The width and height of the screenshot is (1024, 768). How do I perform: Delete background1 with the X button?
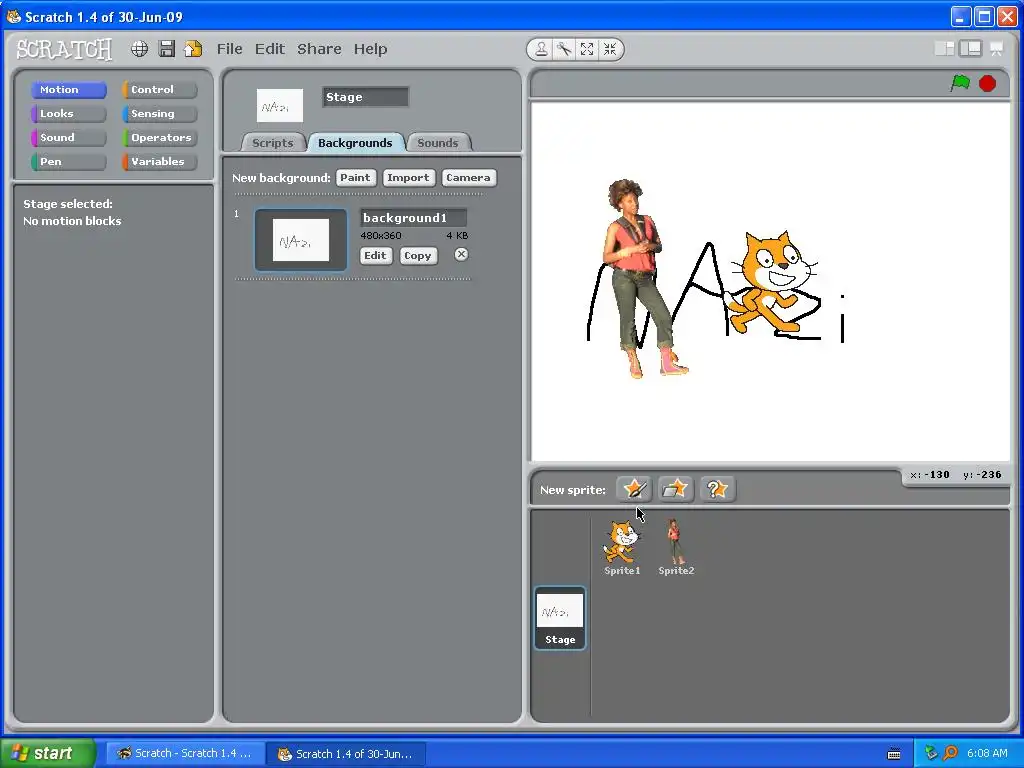point(461,255)
